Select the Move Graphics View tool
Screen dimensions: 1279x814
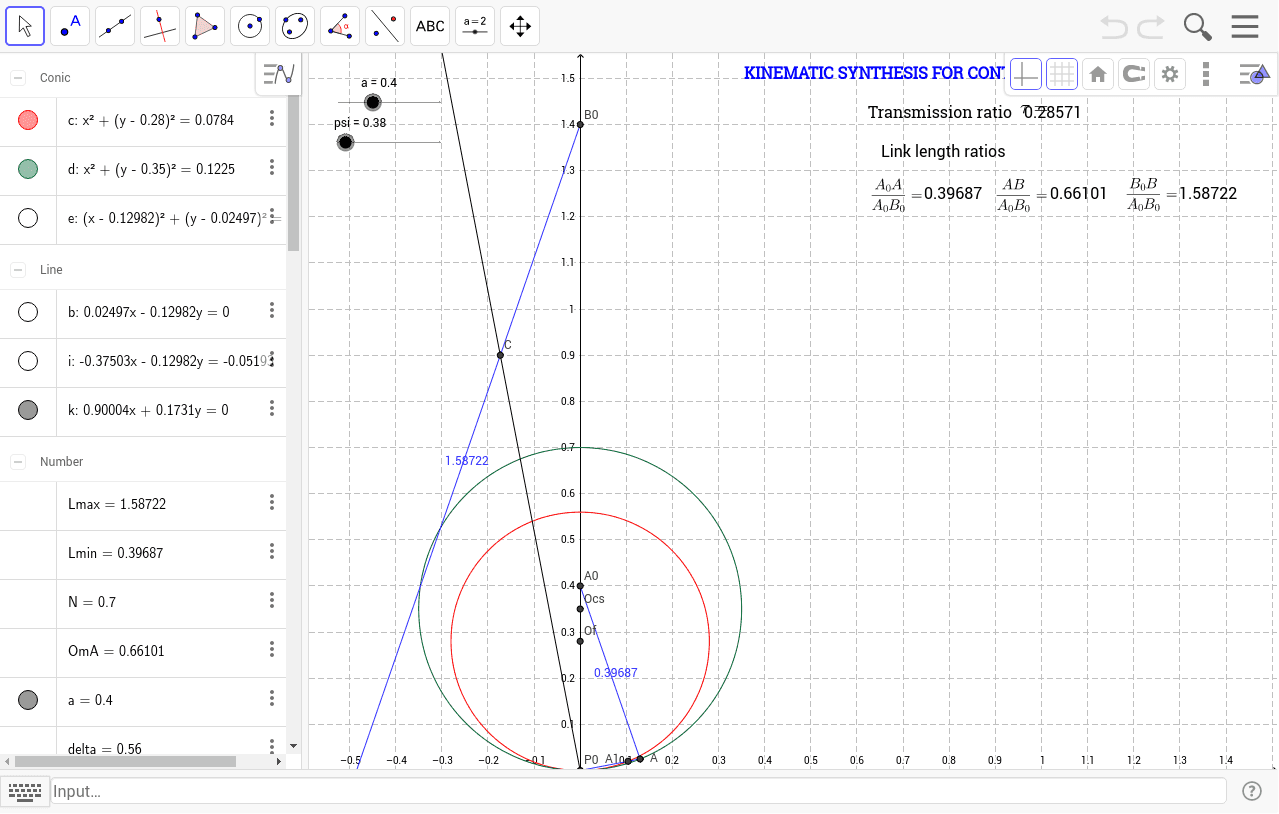520,26
